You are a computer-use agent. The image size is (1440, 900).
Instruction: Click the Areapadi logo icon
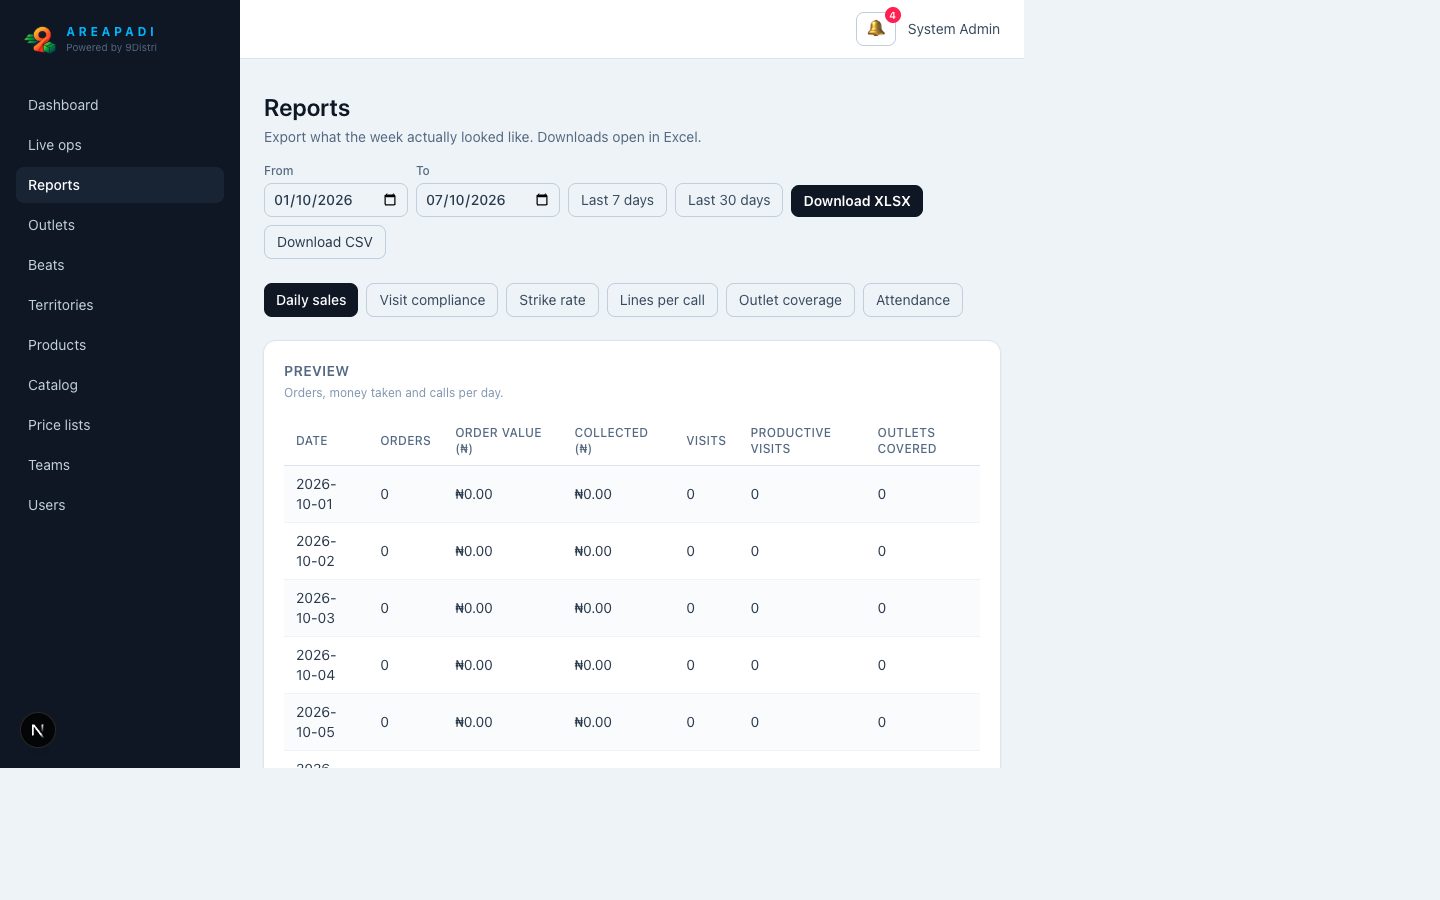tap(40, 39)
